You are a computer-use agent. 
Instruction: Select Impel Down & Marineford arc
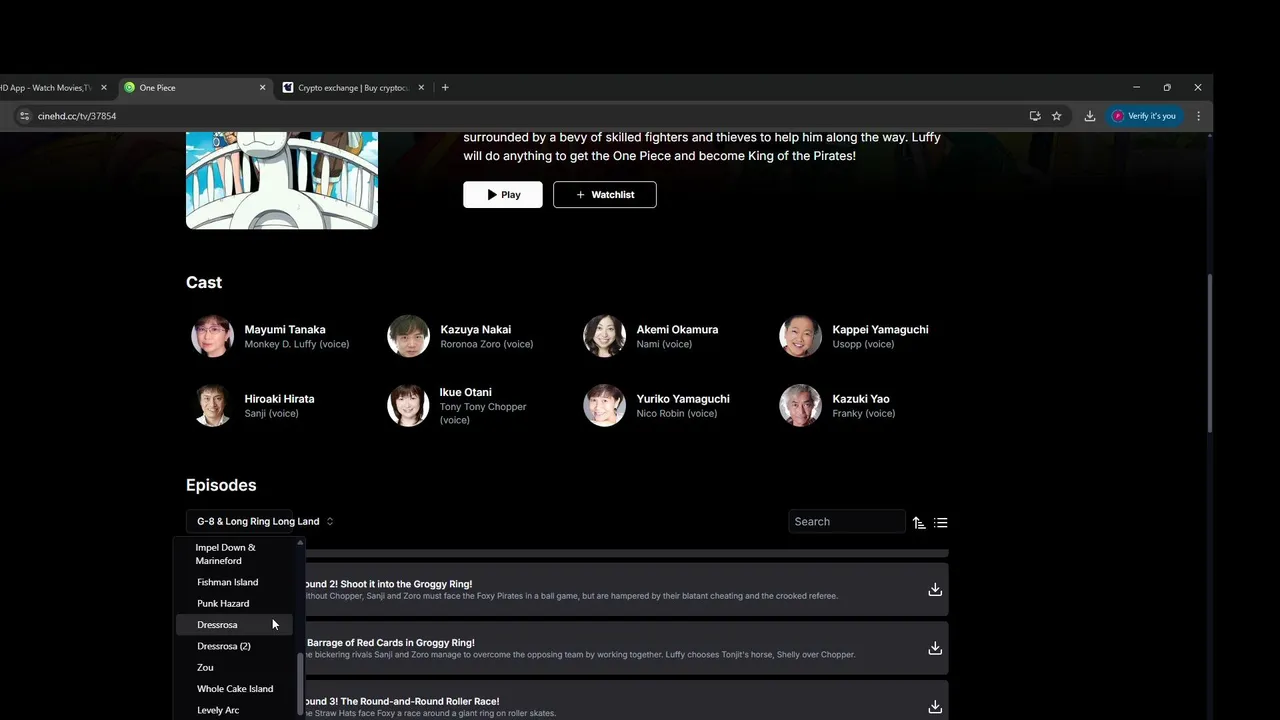(235, 554)
